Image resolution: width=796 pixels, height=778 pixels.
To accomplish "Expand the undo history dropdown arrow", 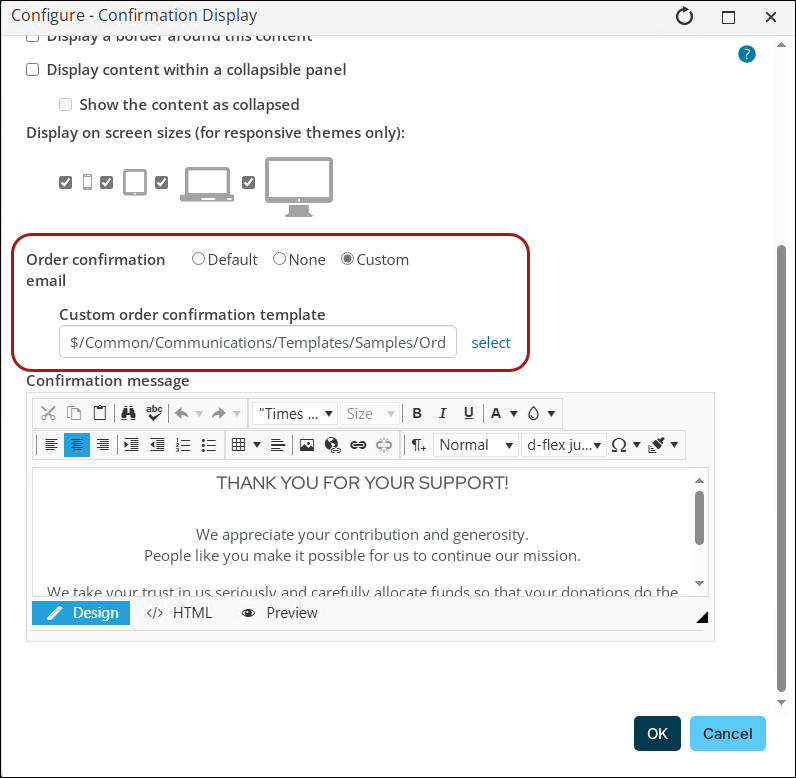I will point(200,414).
